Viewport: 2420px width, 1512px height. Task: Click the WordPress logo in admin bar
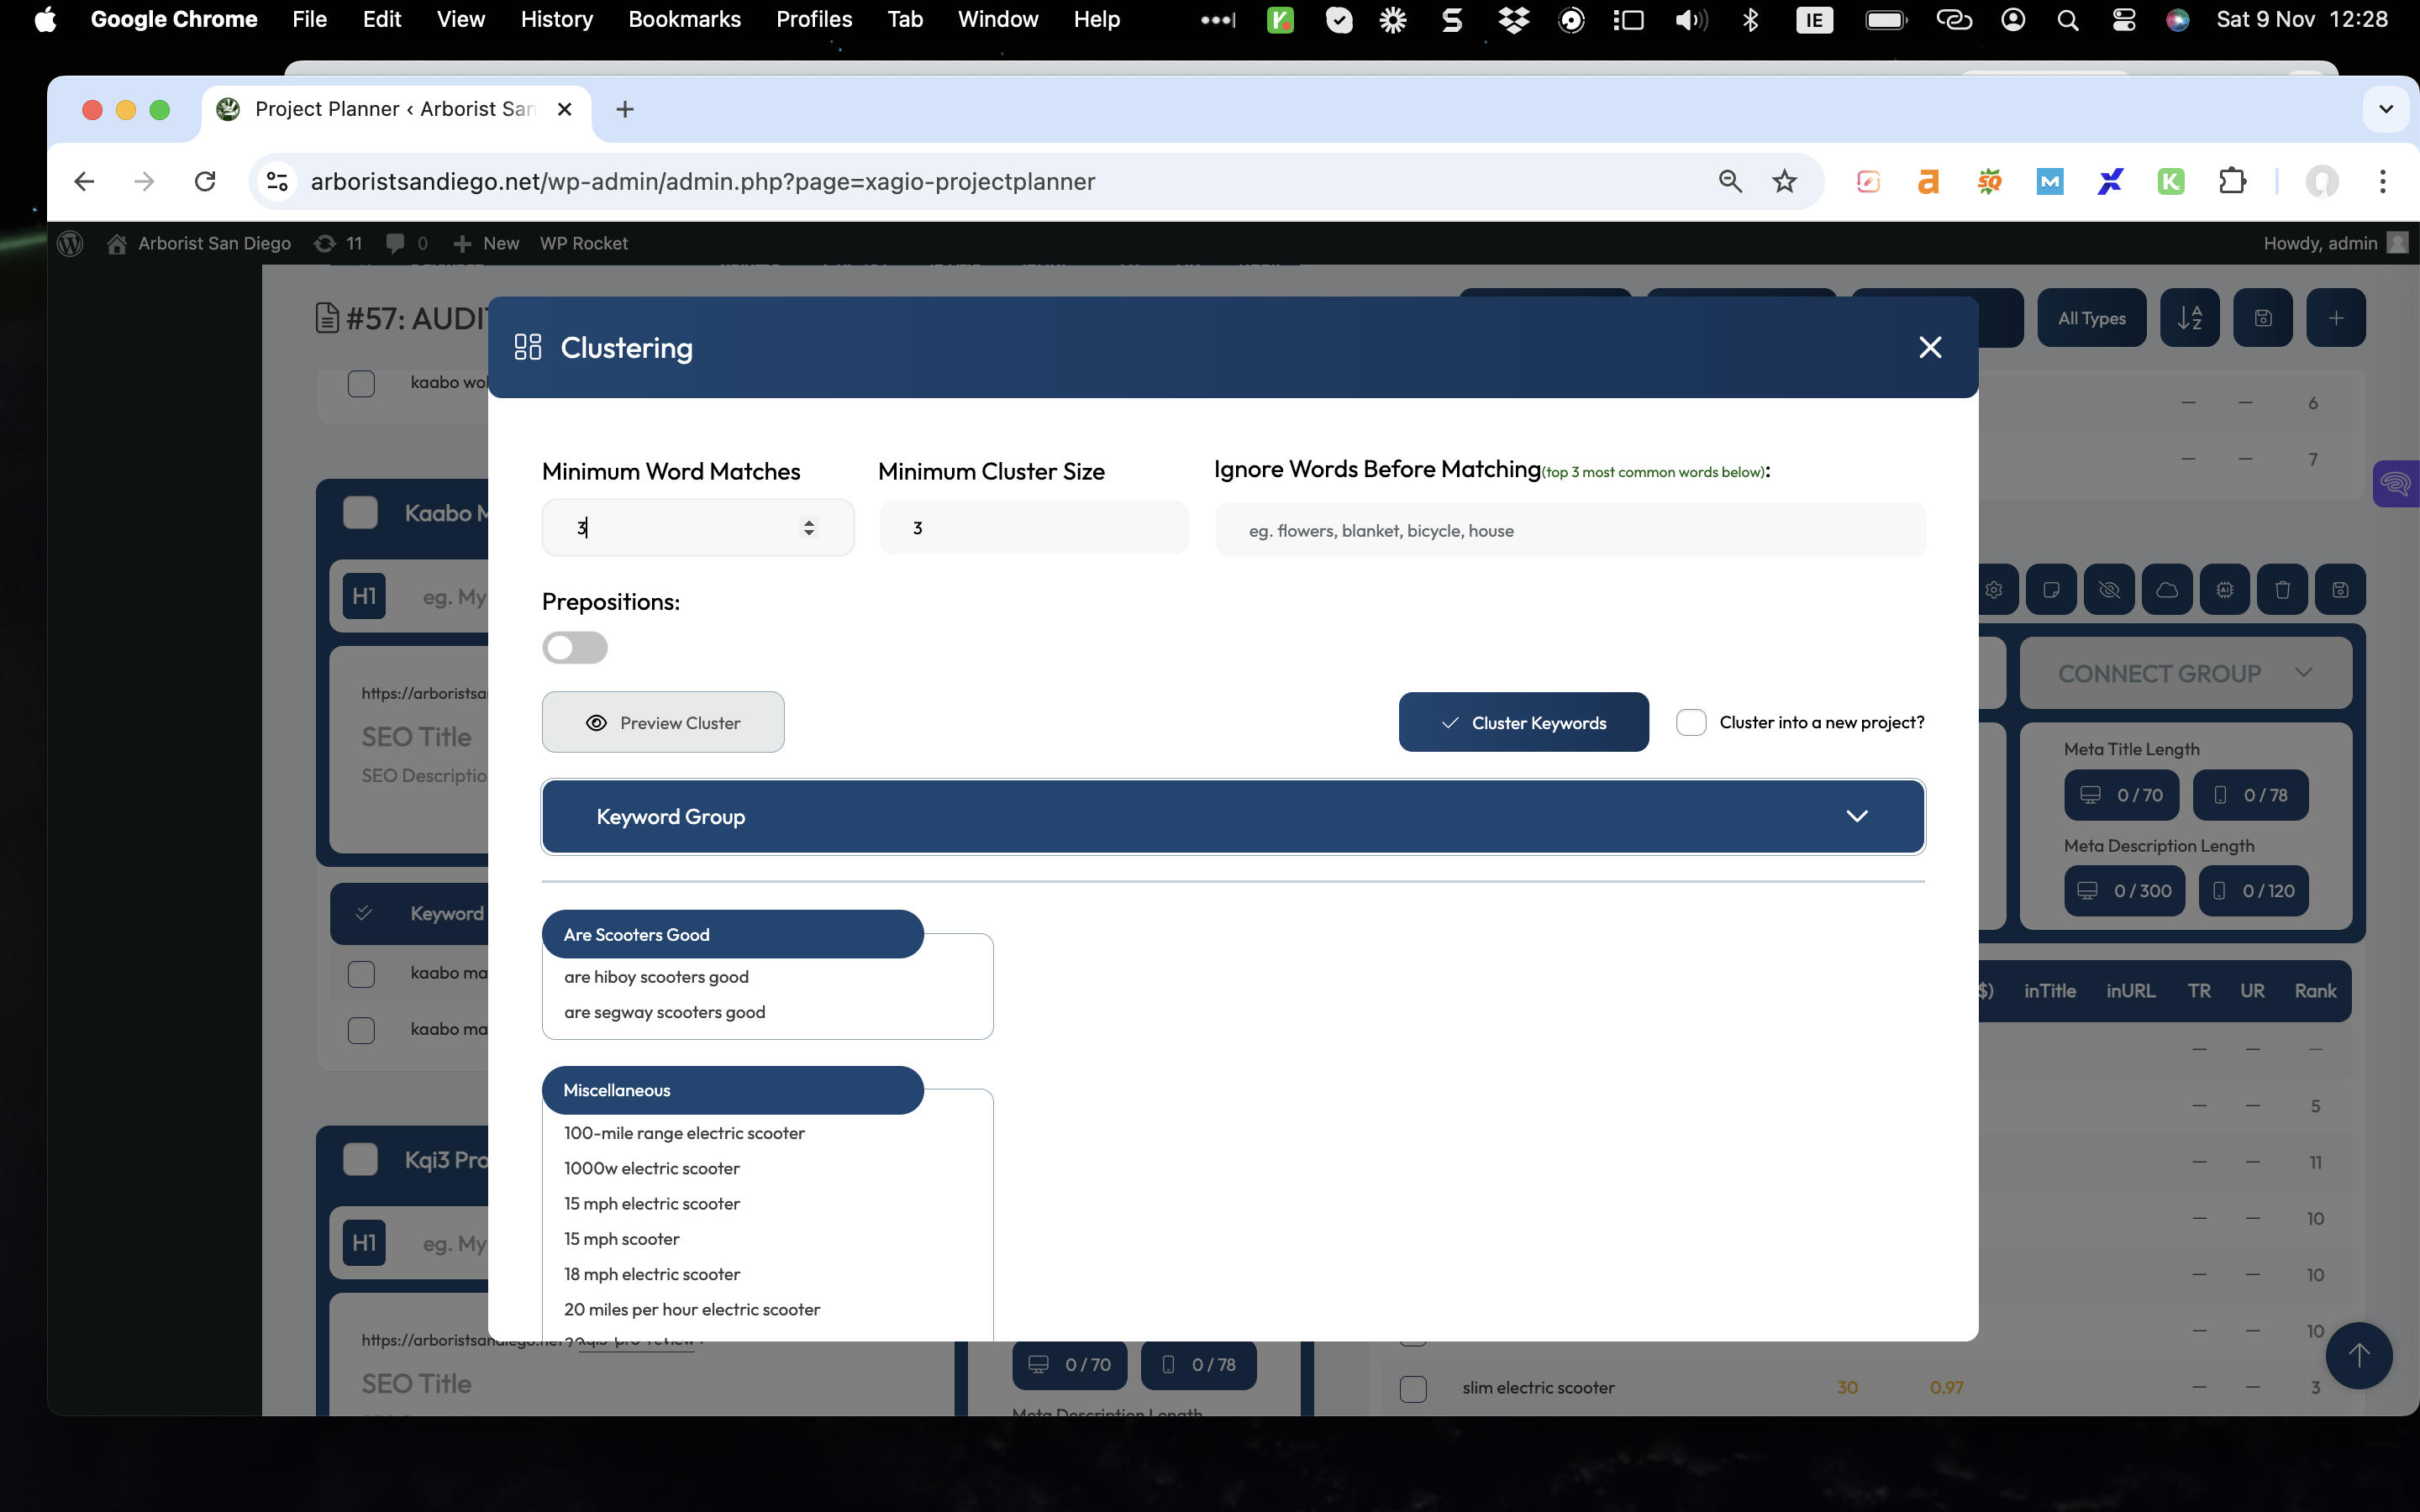point(70,243)
